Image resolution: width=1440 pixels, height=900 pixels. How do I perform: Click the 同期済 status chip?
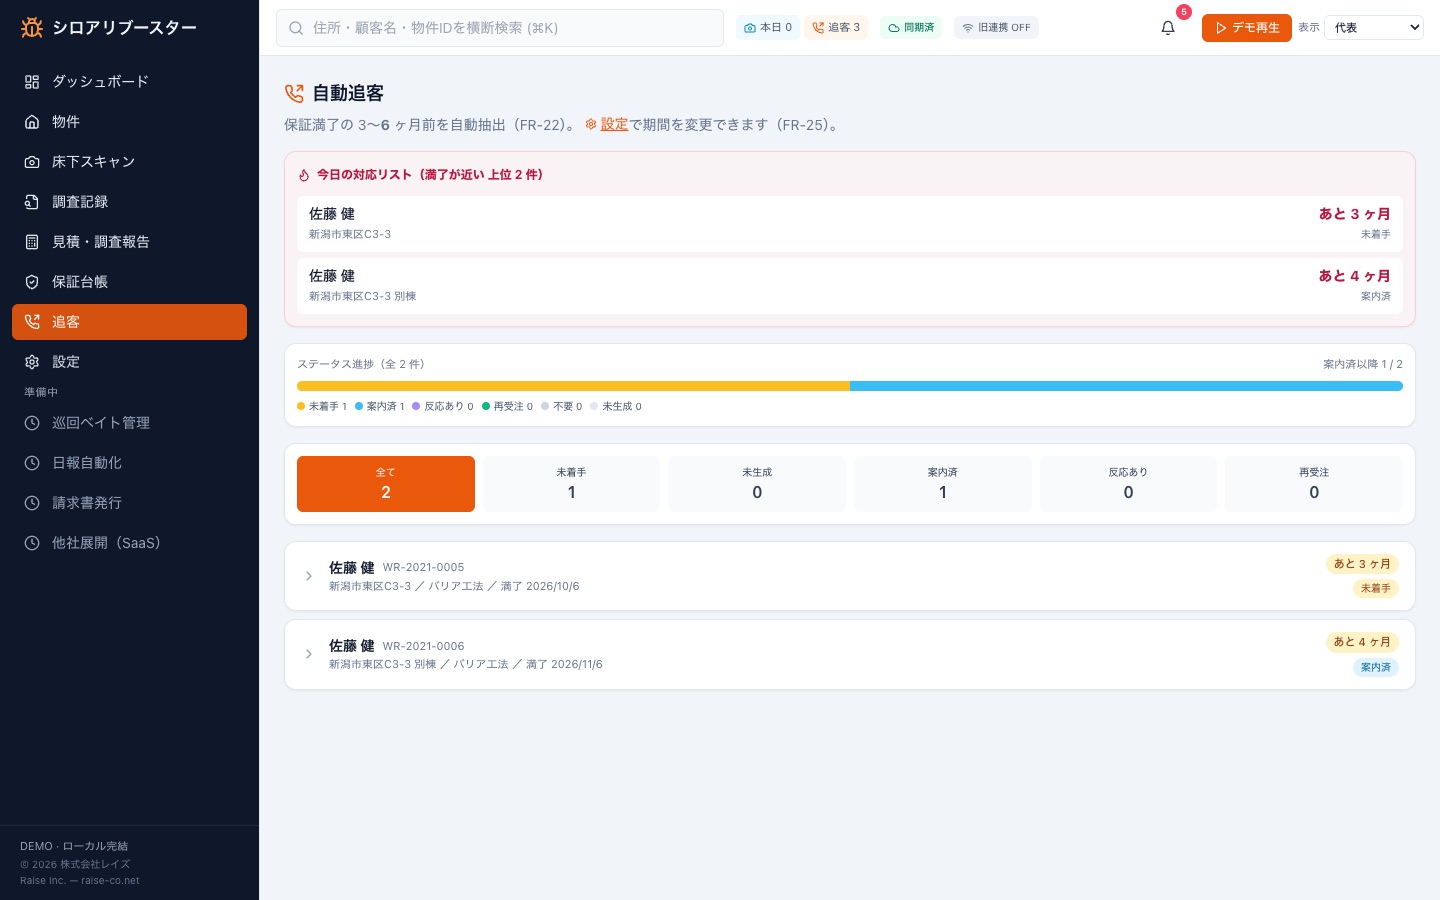911,28
